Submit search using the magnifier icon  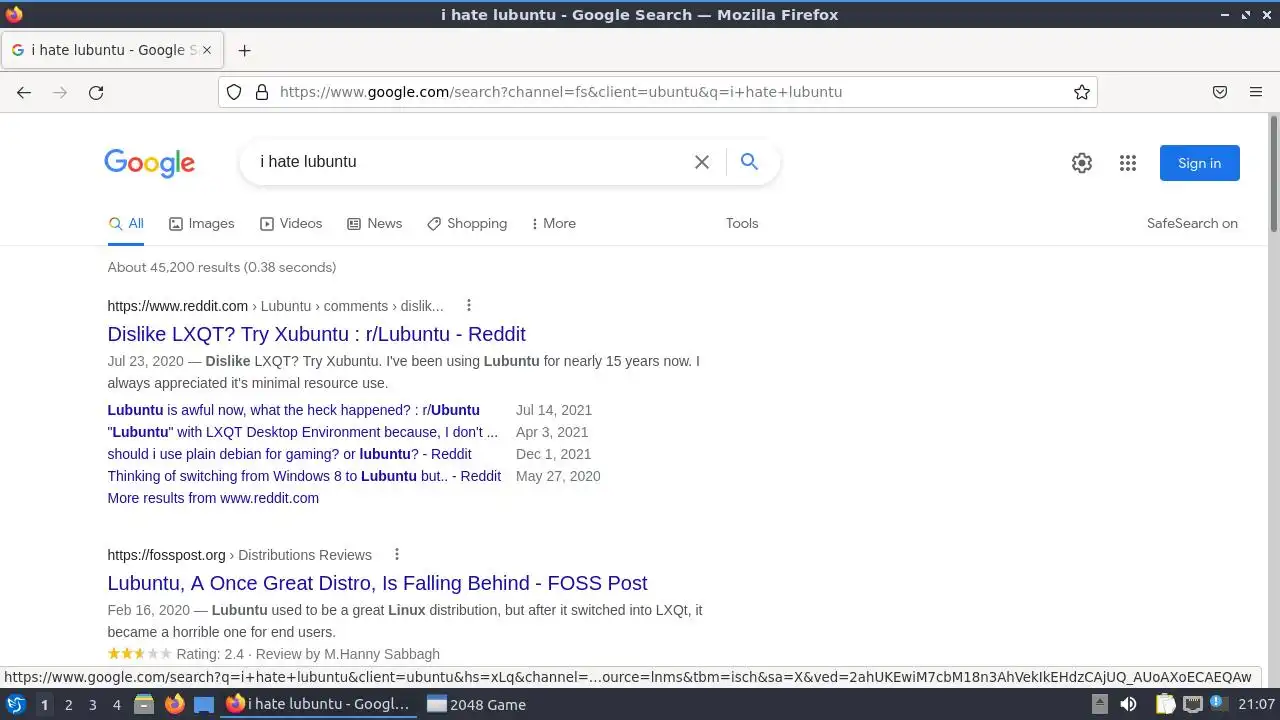(749, 162)
